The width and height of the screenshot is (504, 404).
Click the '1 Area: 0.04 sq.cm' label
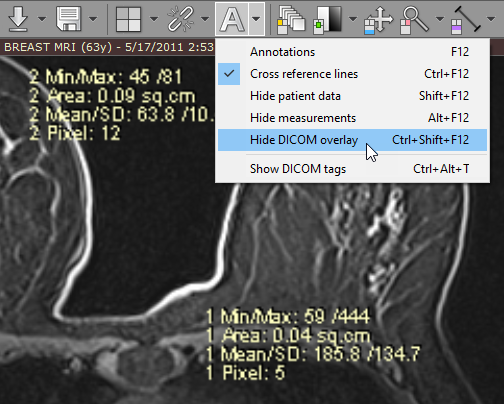288,335
